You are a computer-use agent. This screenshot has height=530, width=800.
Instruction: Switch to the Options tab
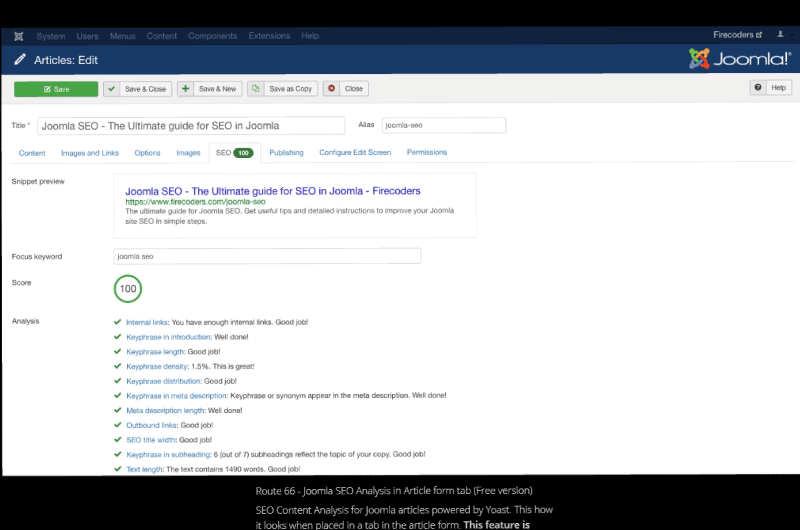147,153
